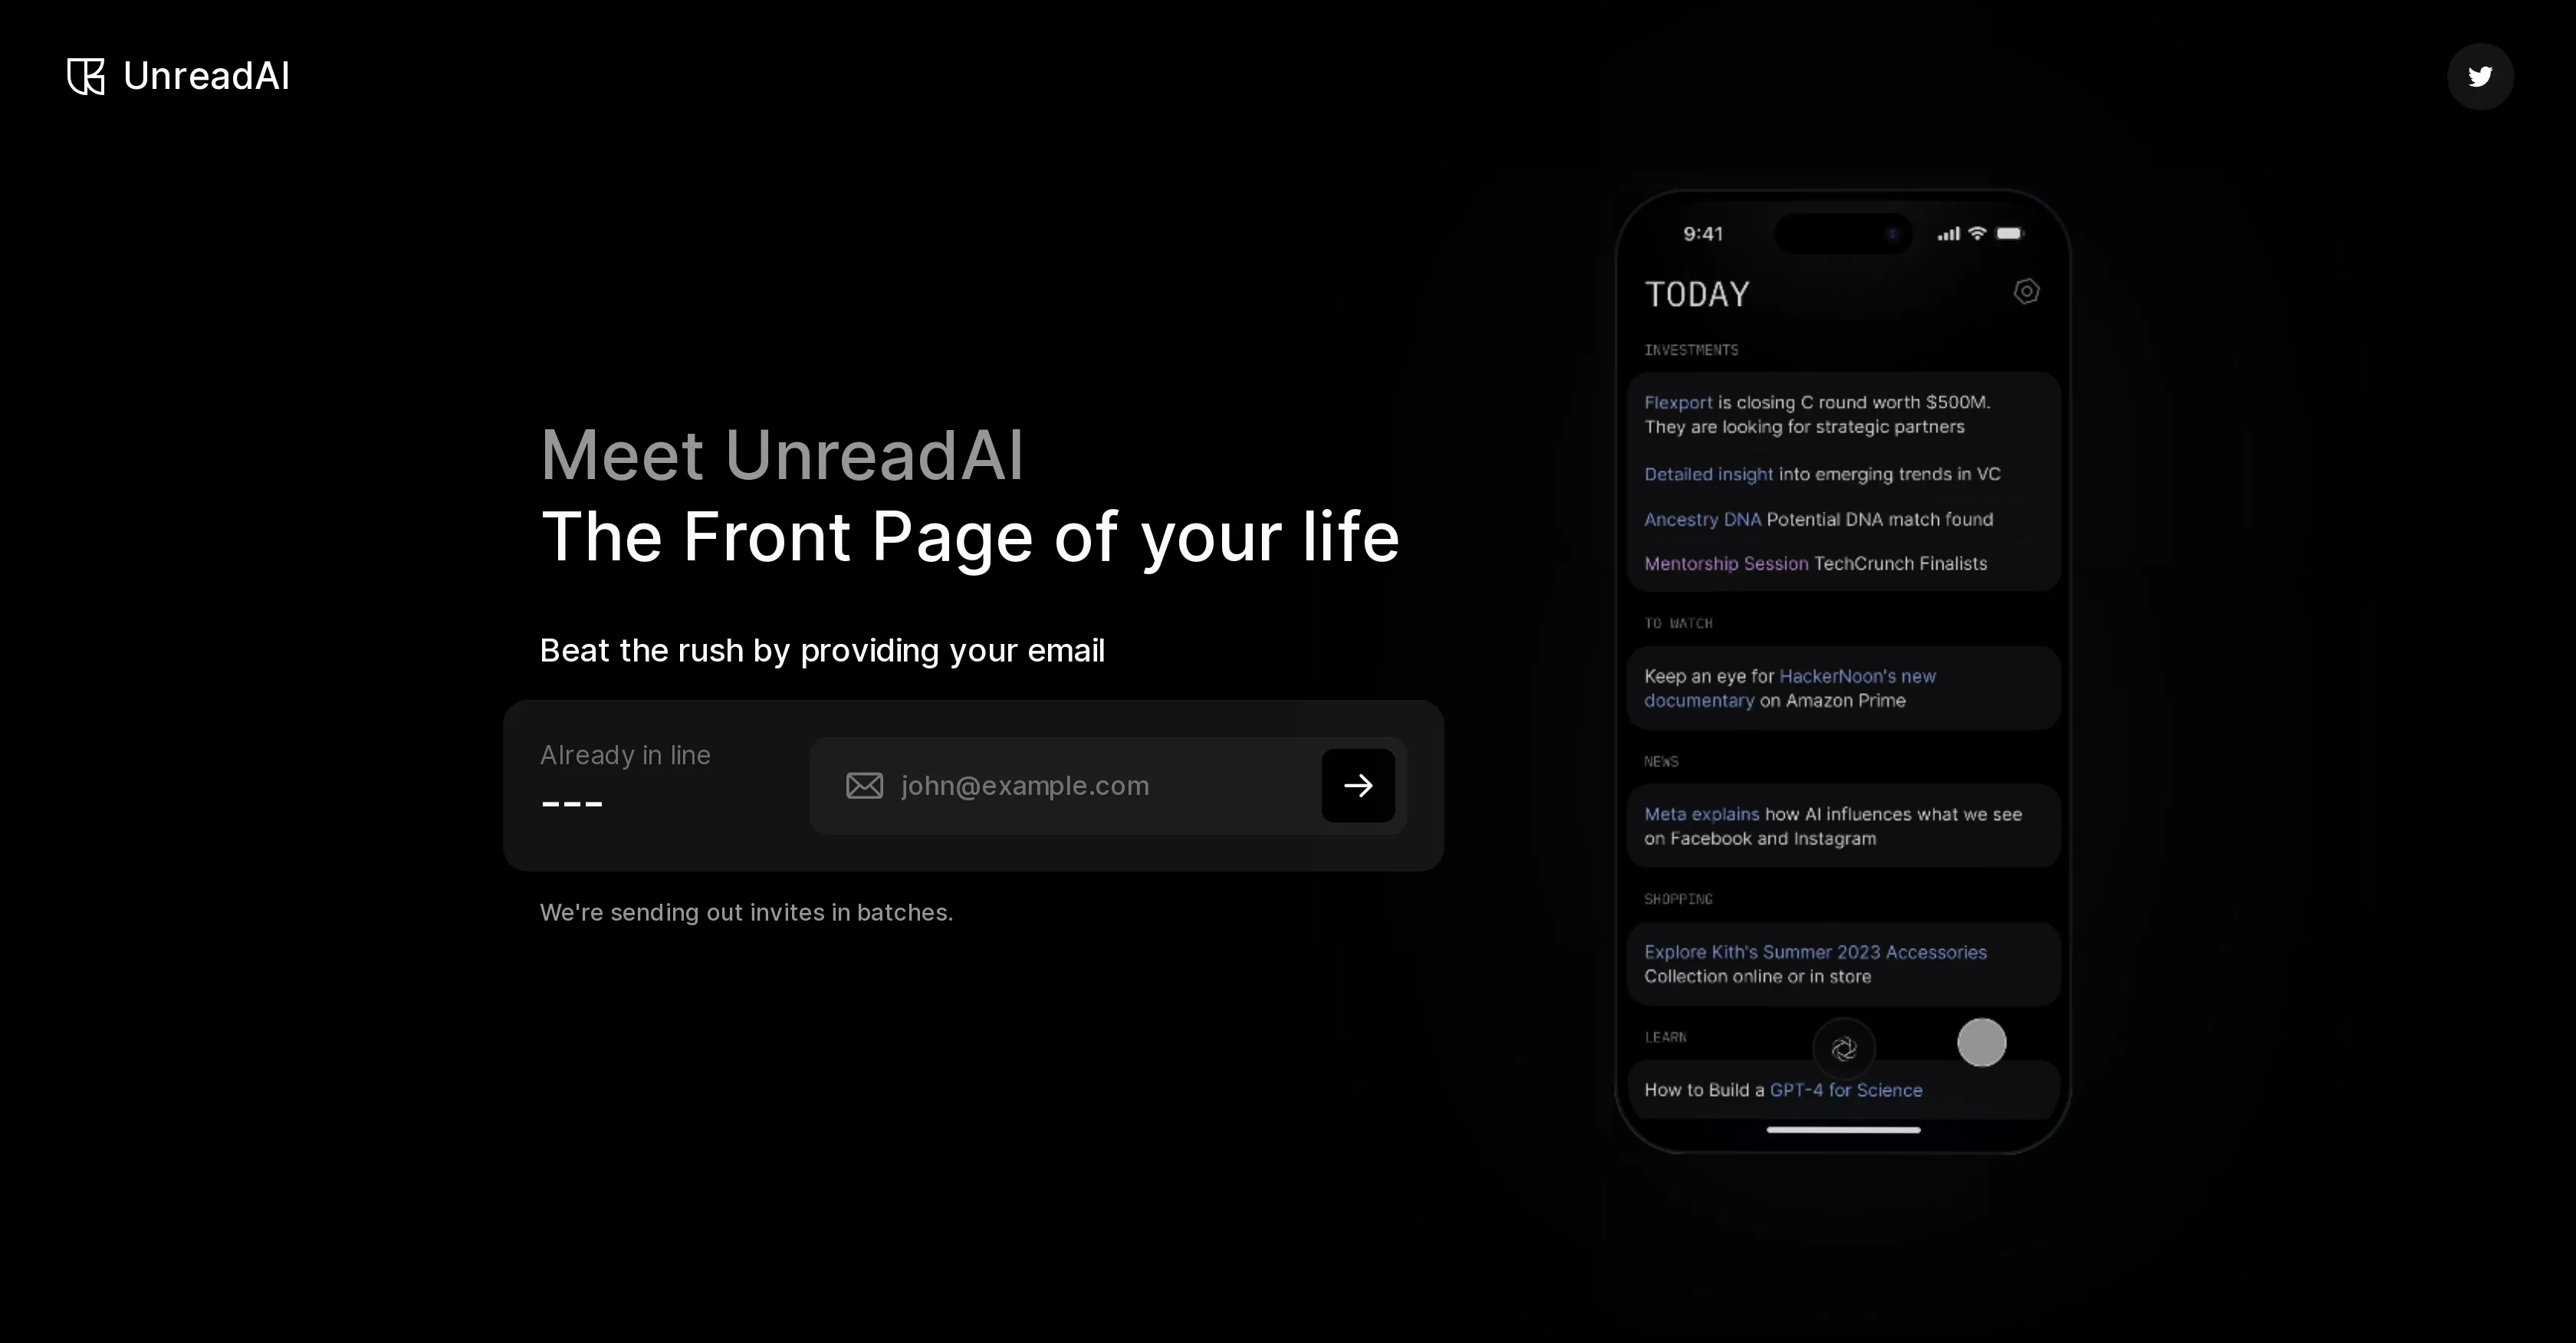Click the gray circle above the LEARN card
The width and height of the screenshot is (2576, 1343).
click(1982, 1043)
